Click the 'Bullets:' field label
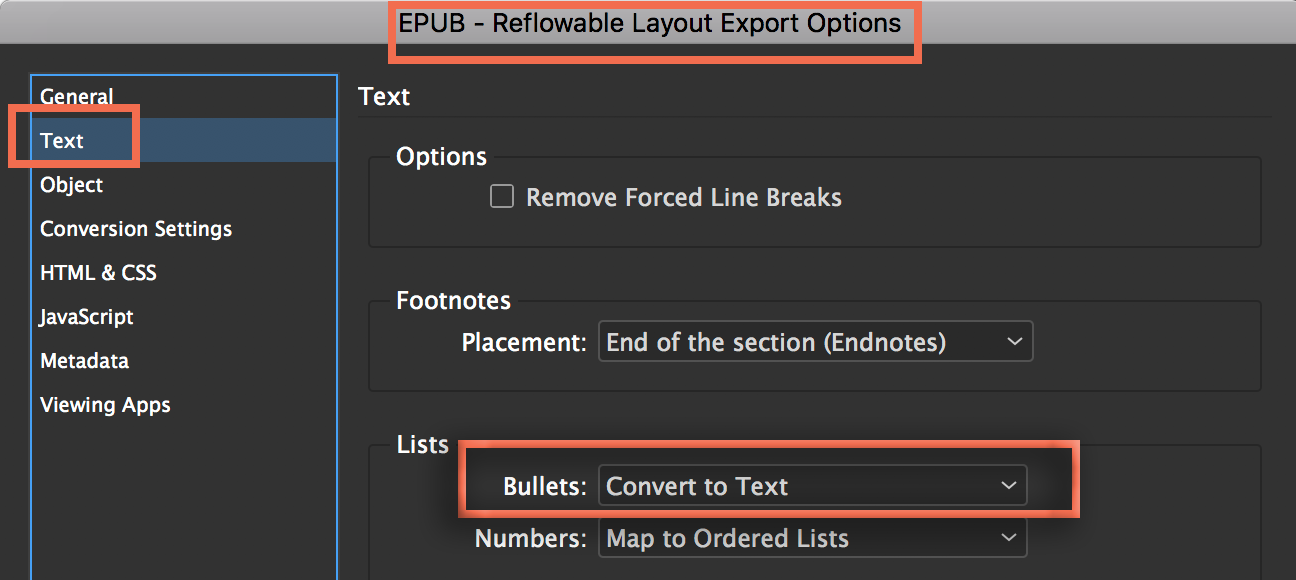1296x580 pixels. [x=544, y=487]
